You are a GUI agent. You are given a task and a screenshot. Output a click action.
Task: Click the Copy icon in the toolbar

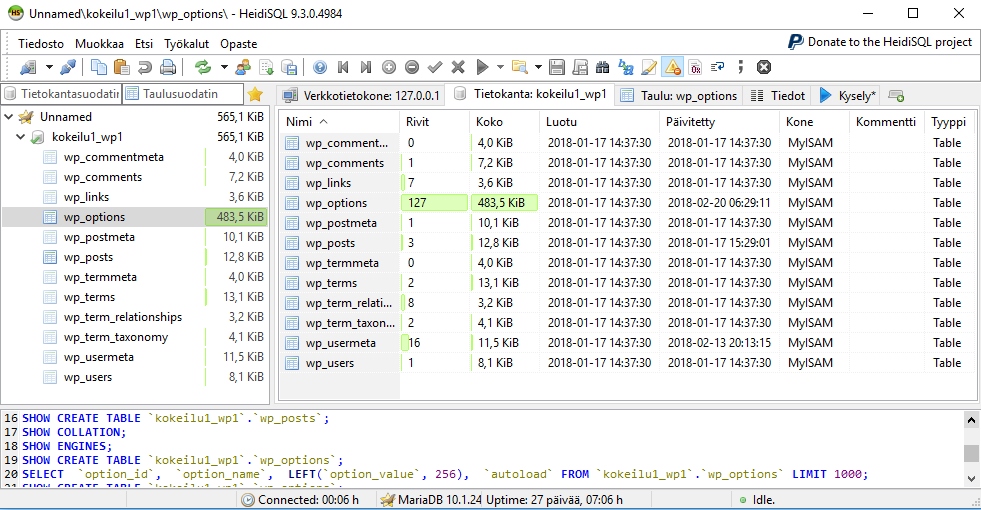pos(99,67)
